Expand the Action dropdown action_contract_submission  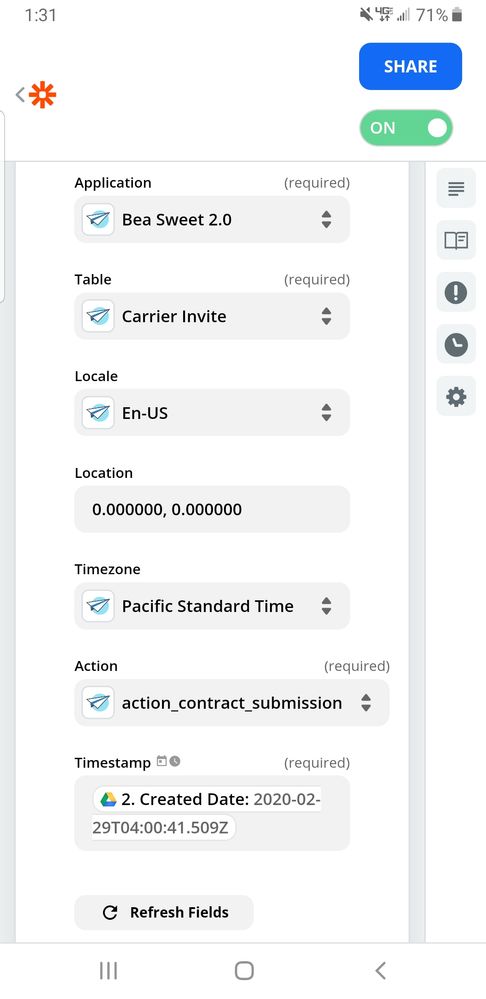coord(232,703)
